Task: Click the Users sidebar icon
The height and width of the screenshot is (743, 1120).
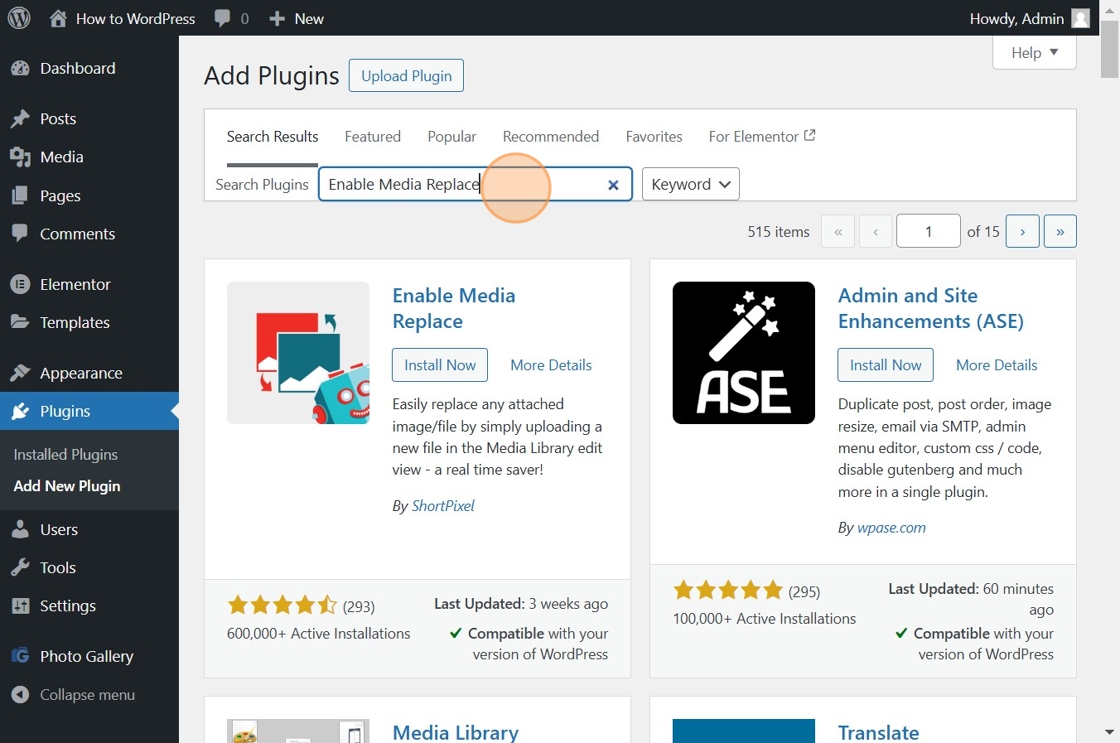Action: 20,529
